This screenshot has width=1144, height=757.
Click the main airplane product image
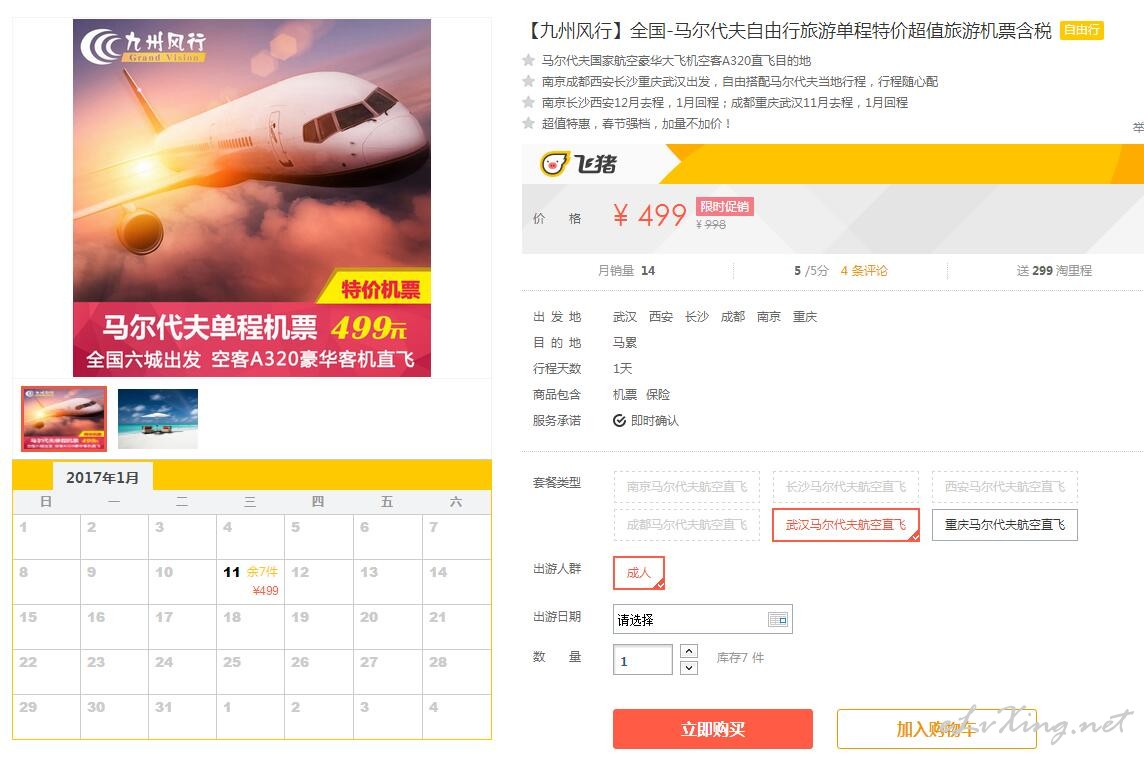point(252,198)
